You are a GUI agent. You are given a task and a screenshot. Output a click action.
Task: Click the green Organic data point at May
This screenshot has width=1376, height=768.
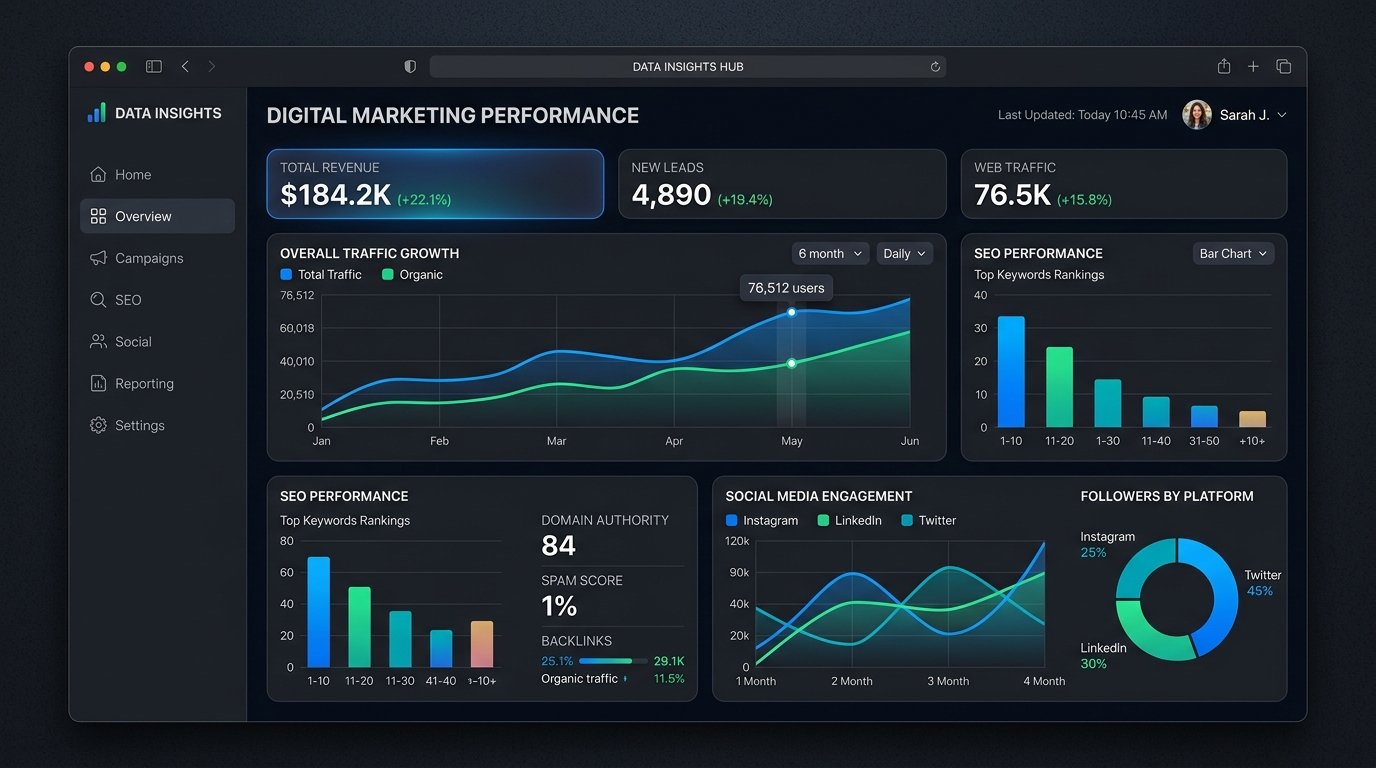[791, 363]
